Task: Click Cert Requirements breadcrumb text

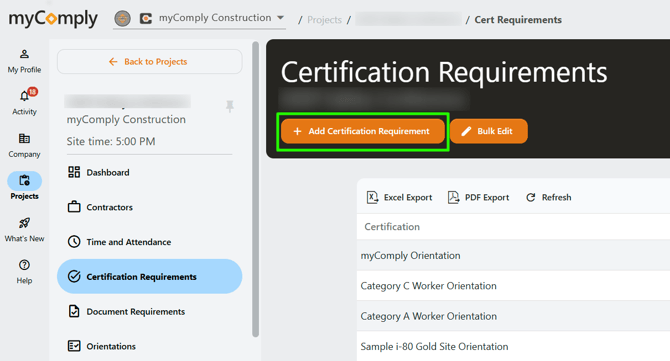Action: point(518,20)
